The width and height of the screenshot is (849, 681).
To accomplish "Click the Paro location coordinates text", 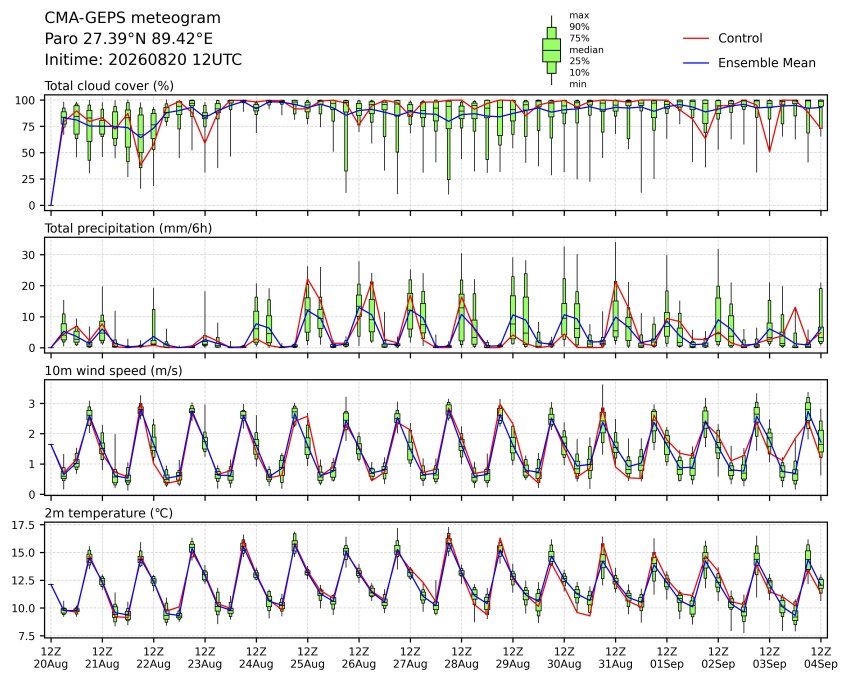I will pyautogui.click(x=128, y=39).
